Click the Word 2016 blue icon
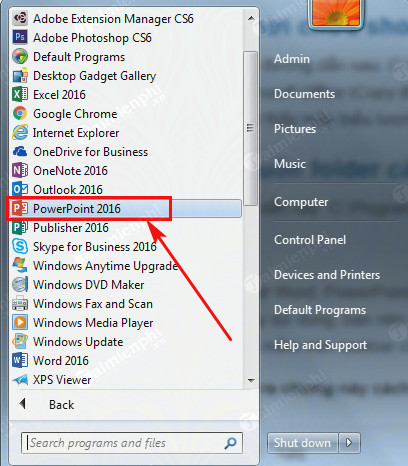 [x=20, y=360]
